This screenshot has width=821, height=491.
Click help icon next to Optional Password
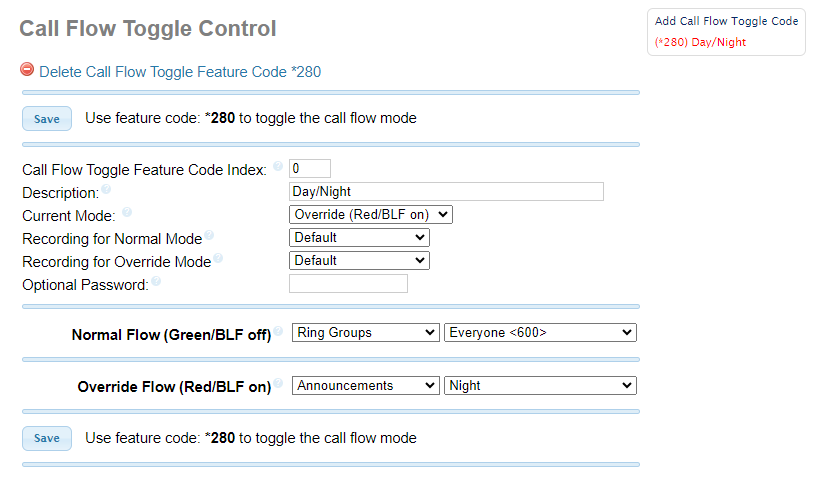156,282
